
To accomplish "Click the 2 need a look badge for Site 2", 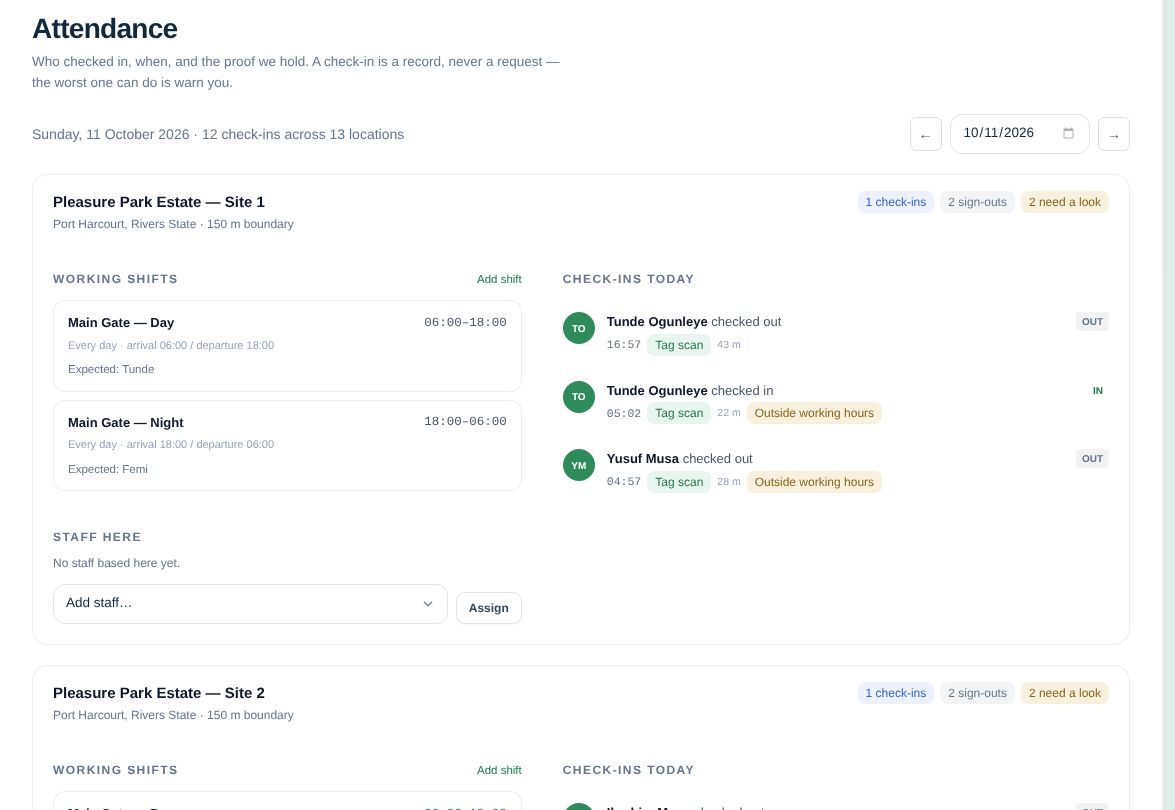I will 1065,693.
